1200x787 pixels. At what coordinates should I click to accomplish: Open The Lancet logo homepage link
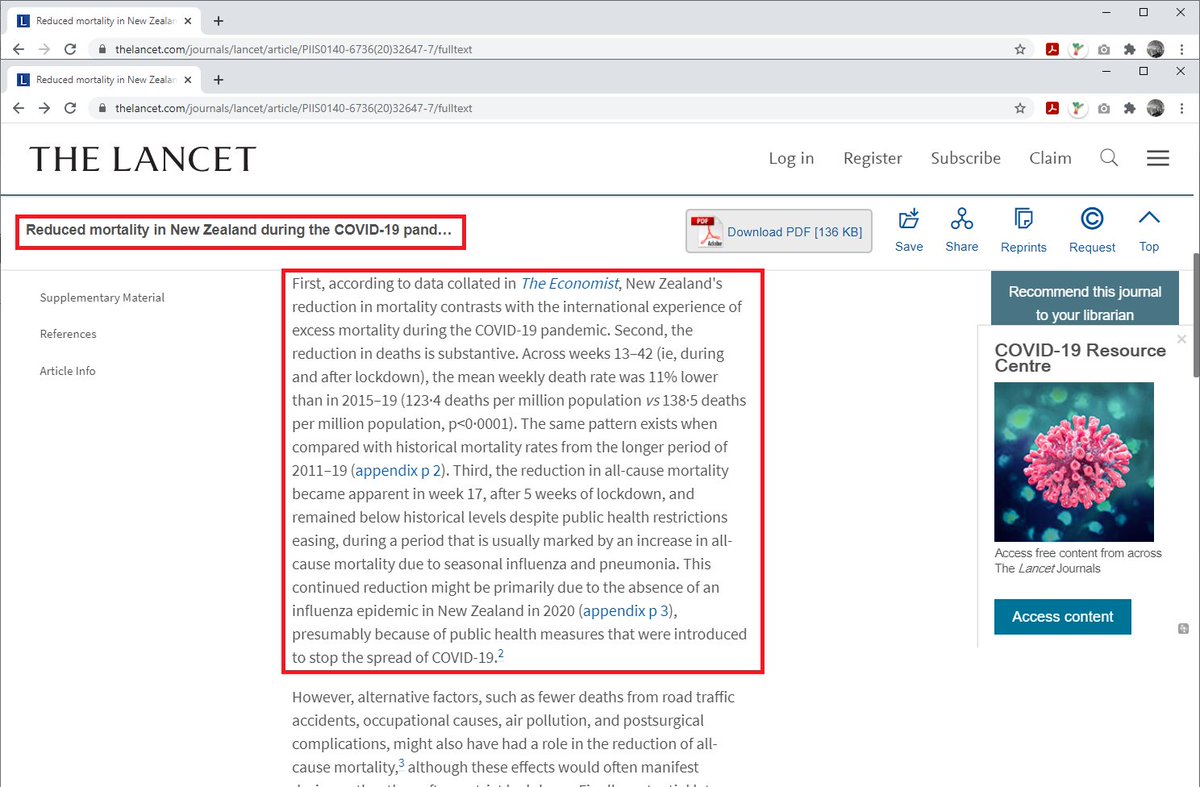click(143, 158)
